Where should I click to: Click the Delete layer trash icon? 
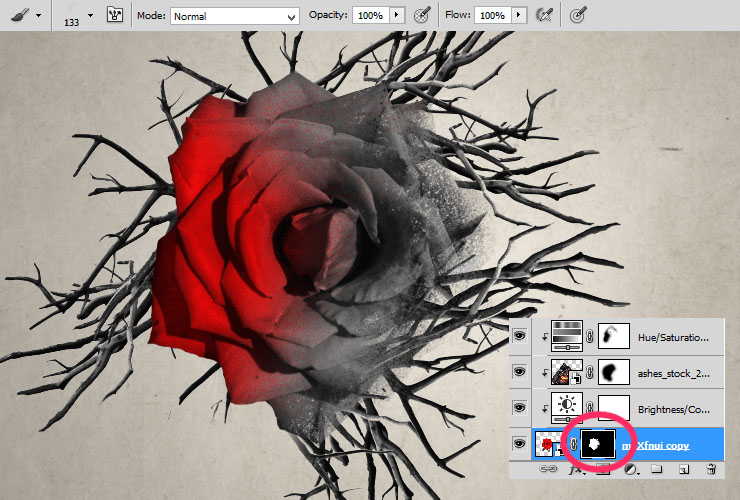point(710,468)
